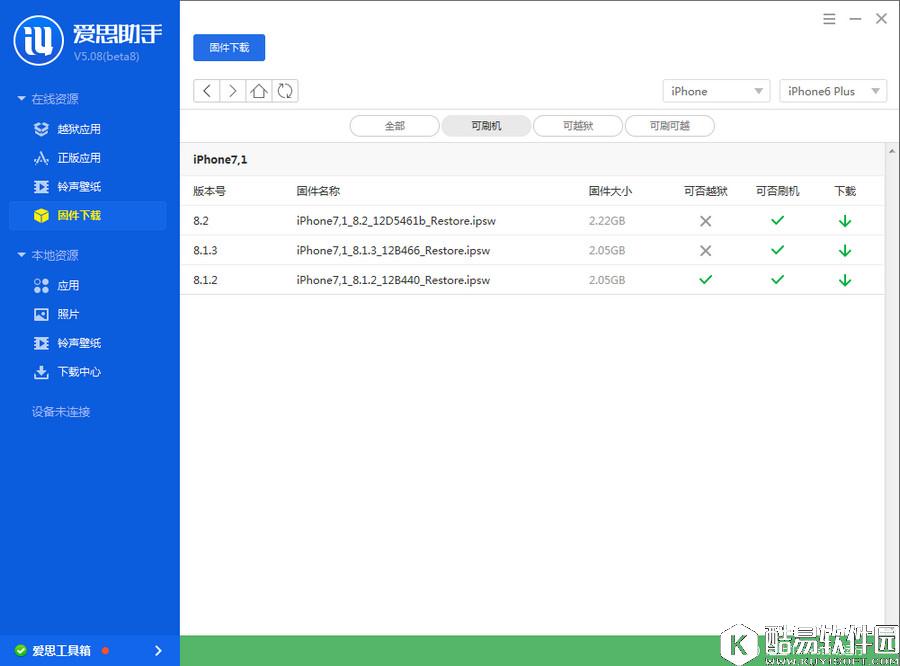Viewport: 900px width, 666px height.
Task: Refresh the firmware list
Action: tap(285, 91)
